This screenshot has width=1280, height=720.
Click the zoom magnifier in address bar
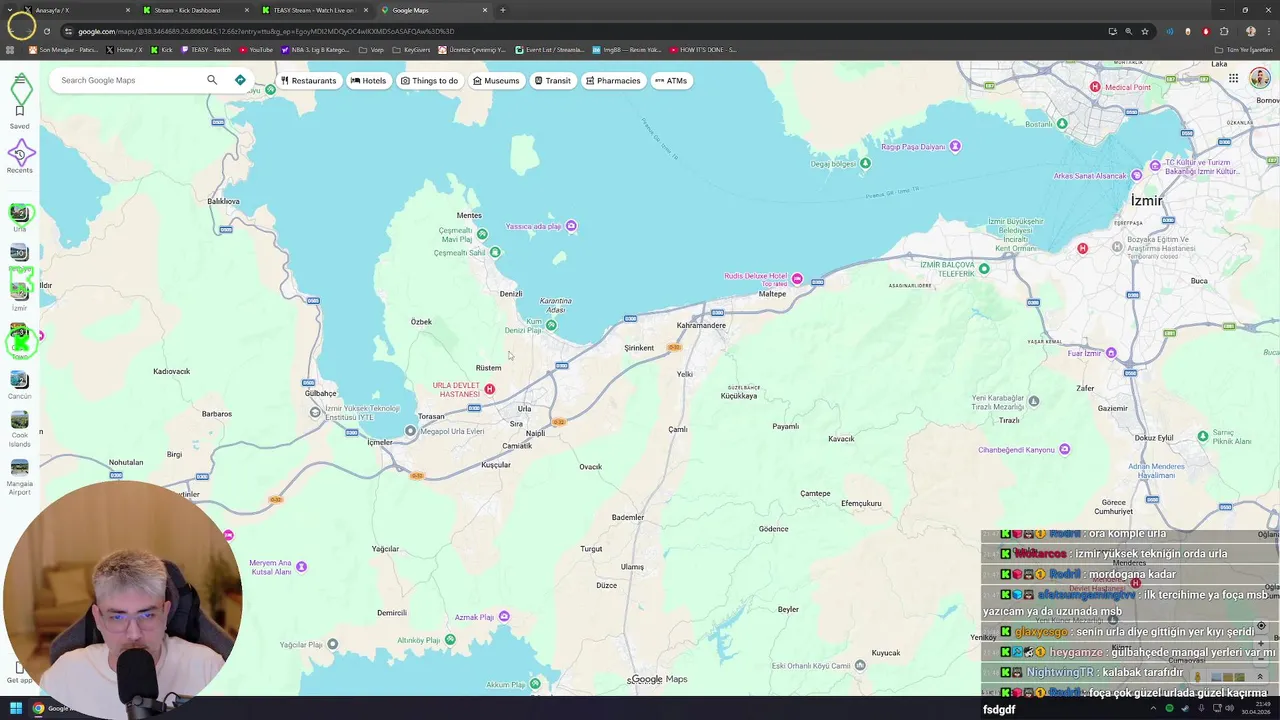tap(1128, 31)
